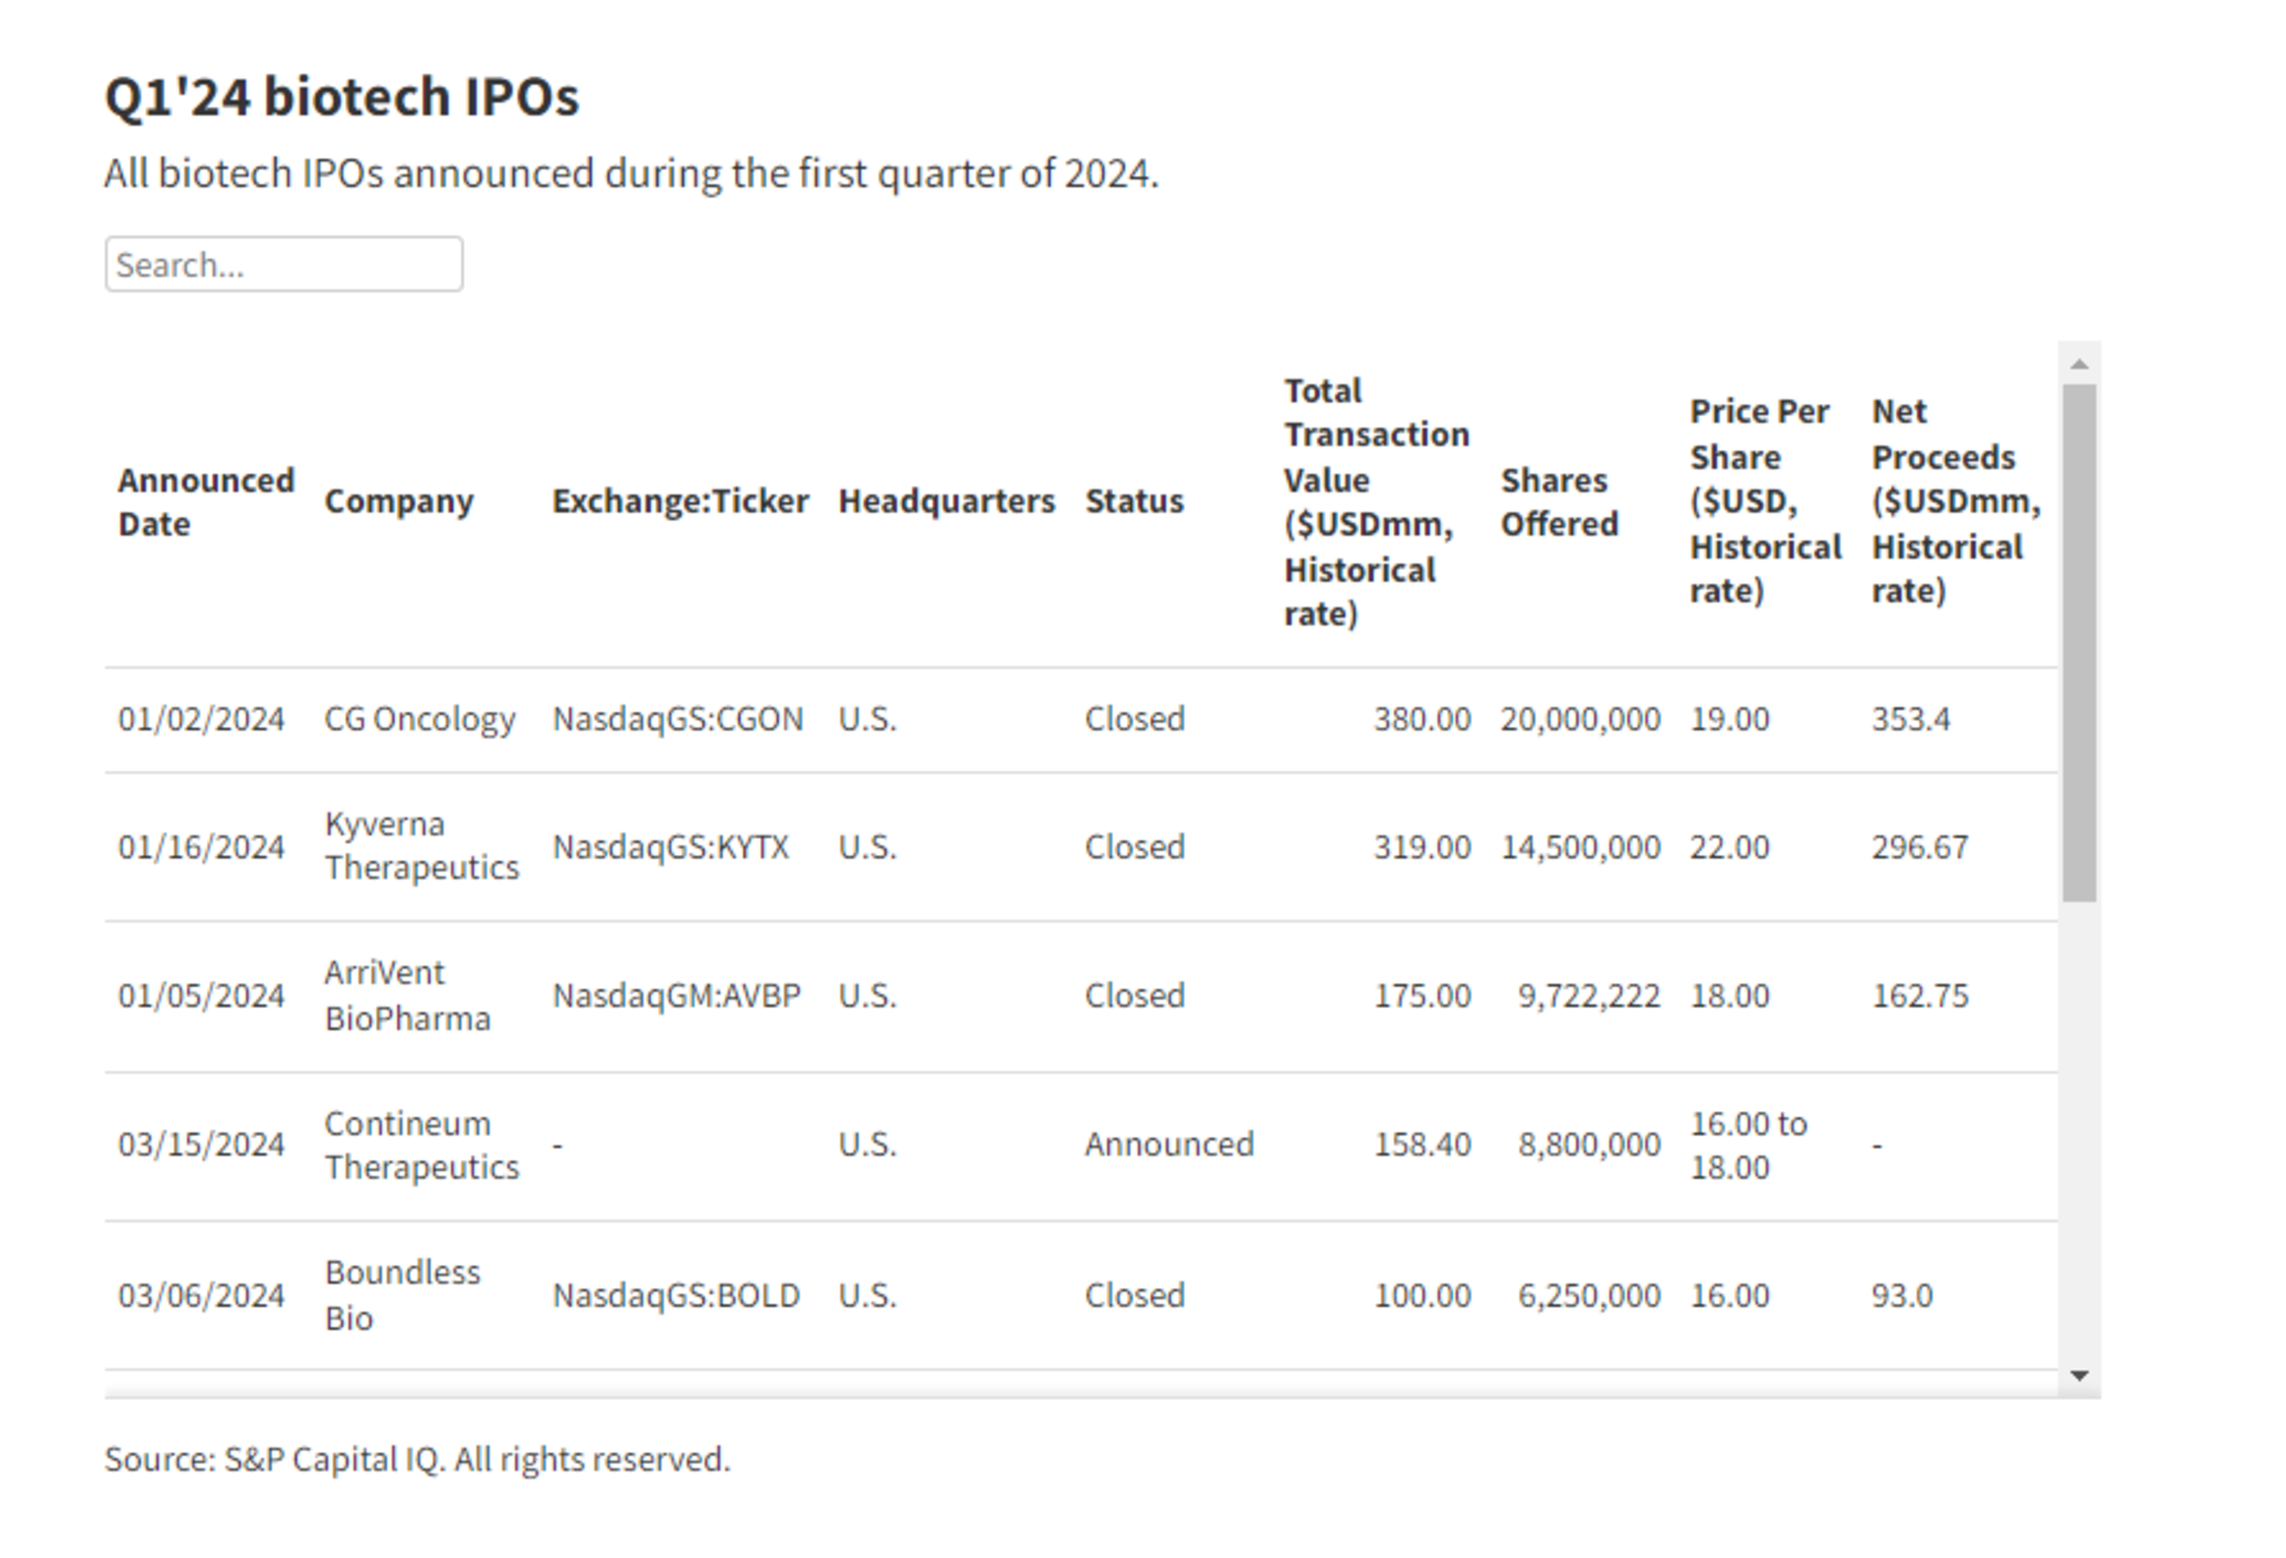
Task: Sort by Announced Date column header
Action: click(x=205, y=502)
